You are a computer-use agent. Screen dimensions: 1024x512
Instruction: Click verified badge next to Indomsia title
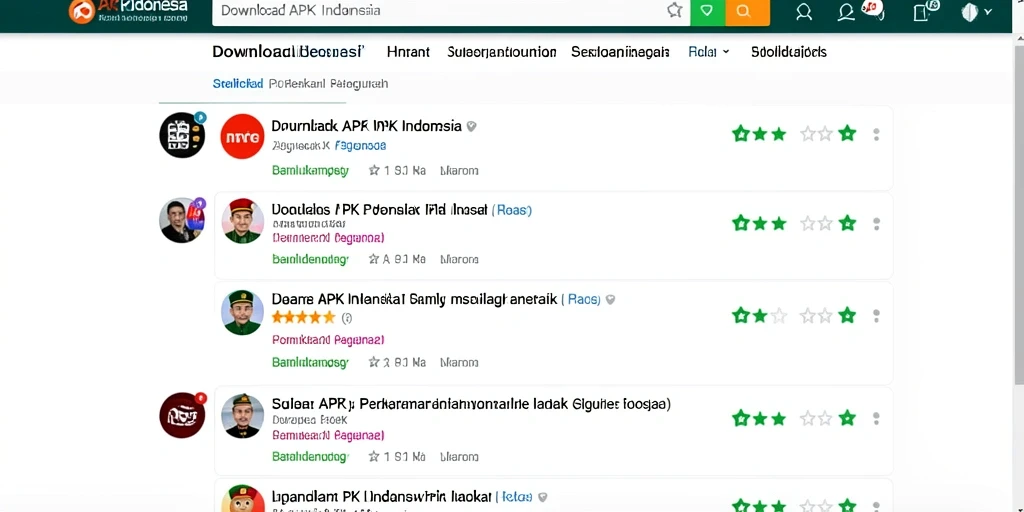(471, 126)
